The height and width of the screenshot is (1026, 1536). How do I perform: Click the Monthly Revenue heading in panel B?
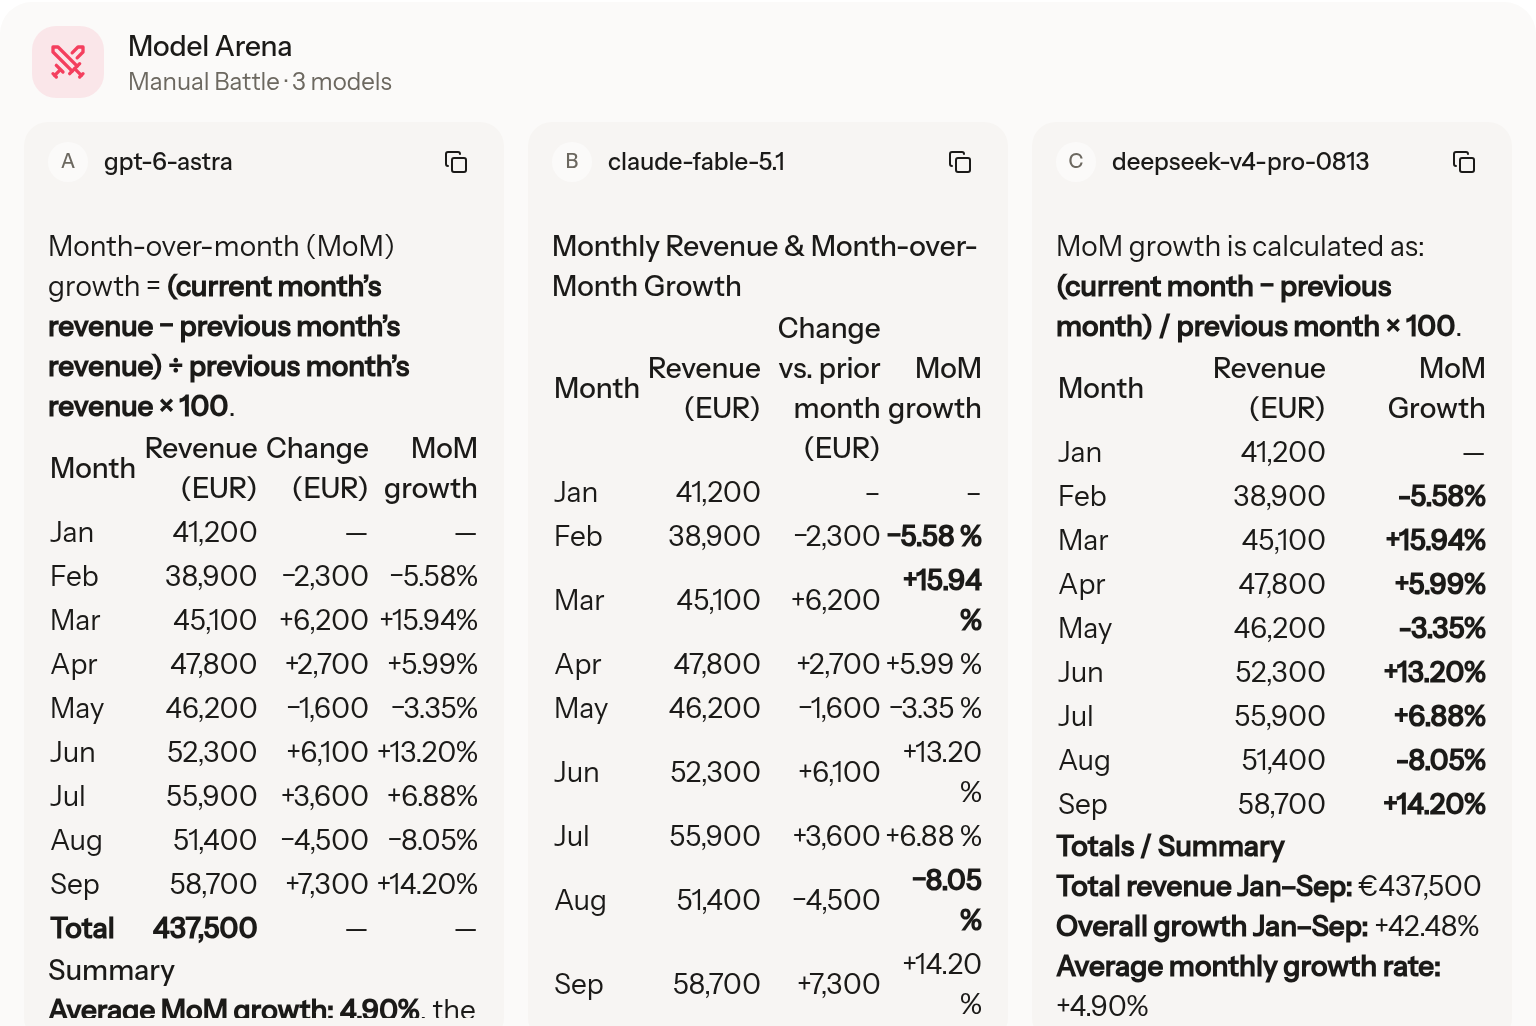pyautogui.click(x=764, y=266)
